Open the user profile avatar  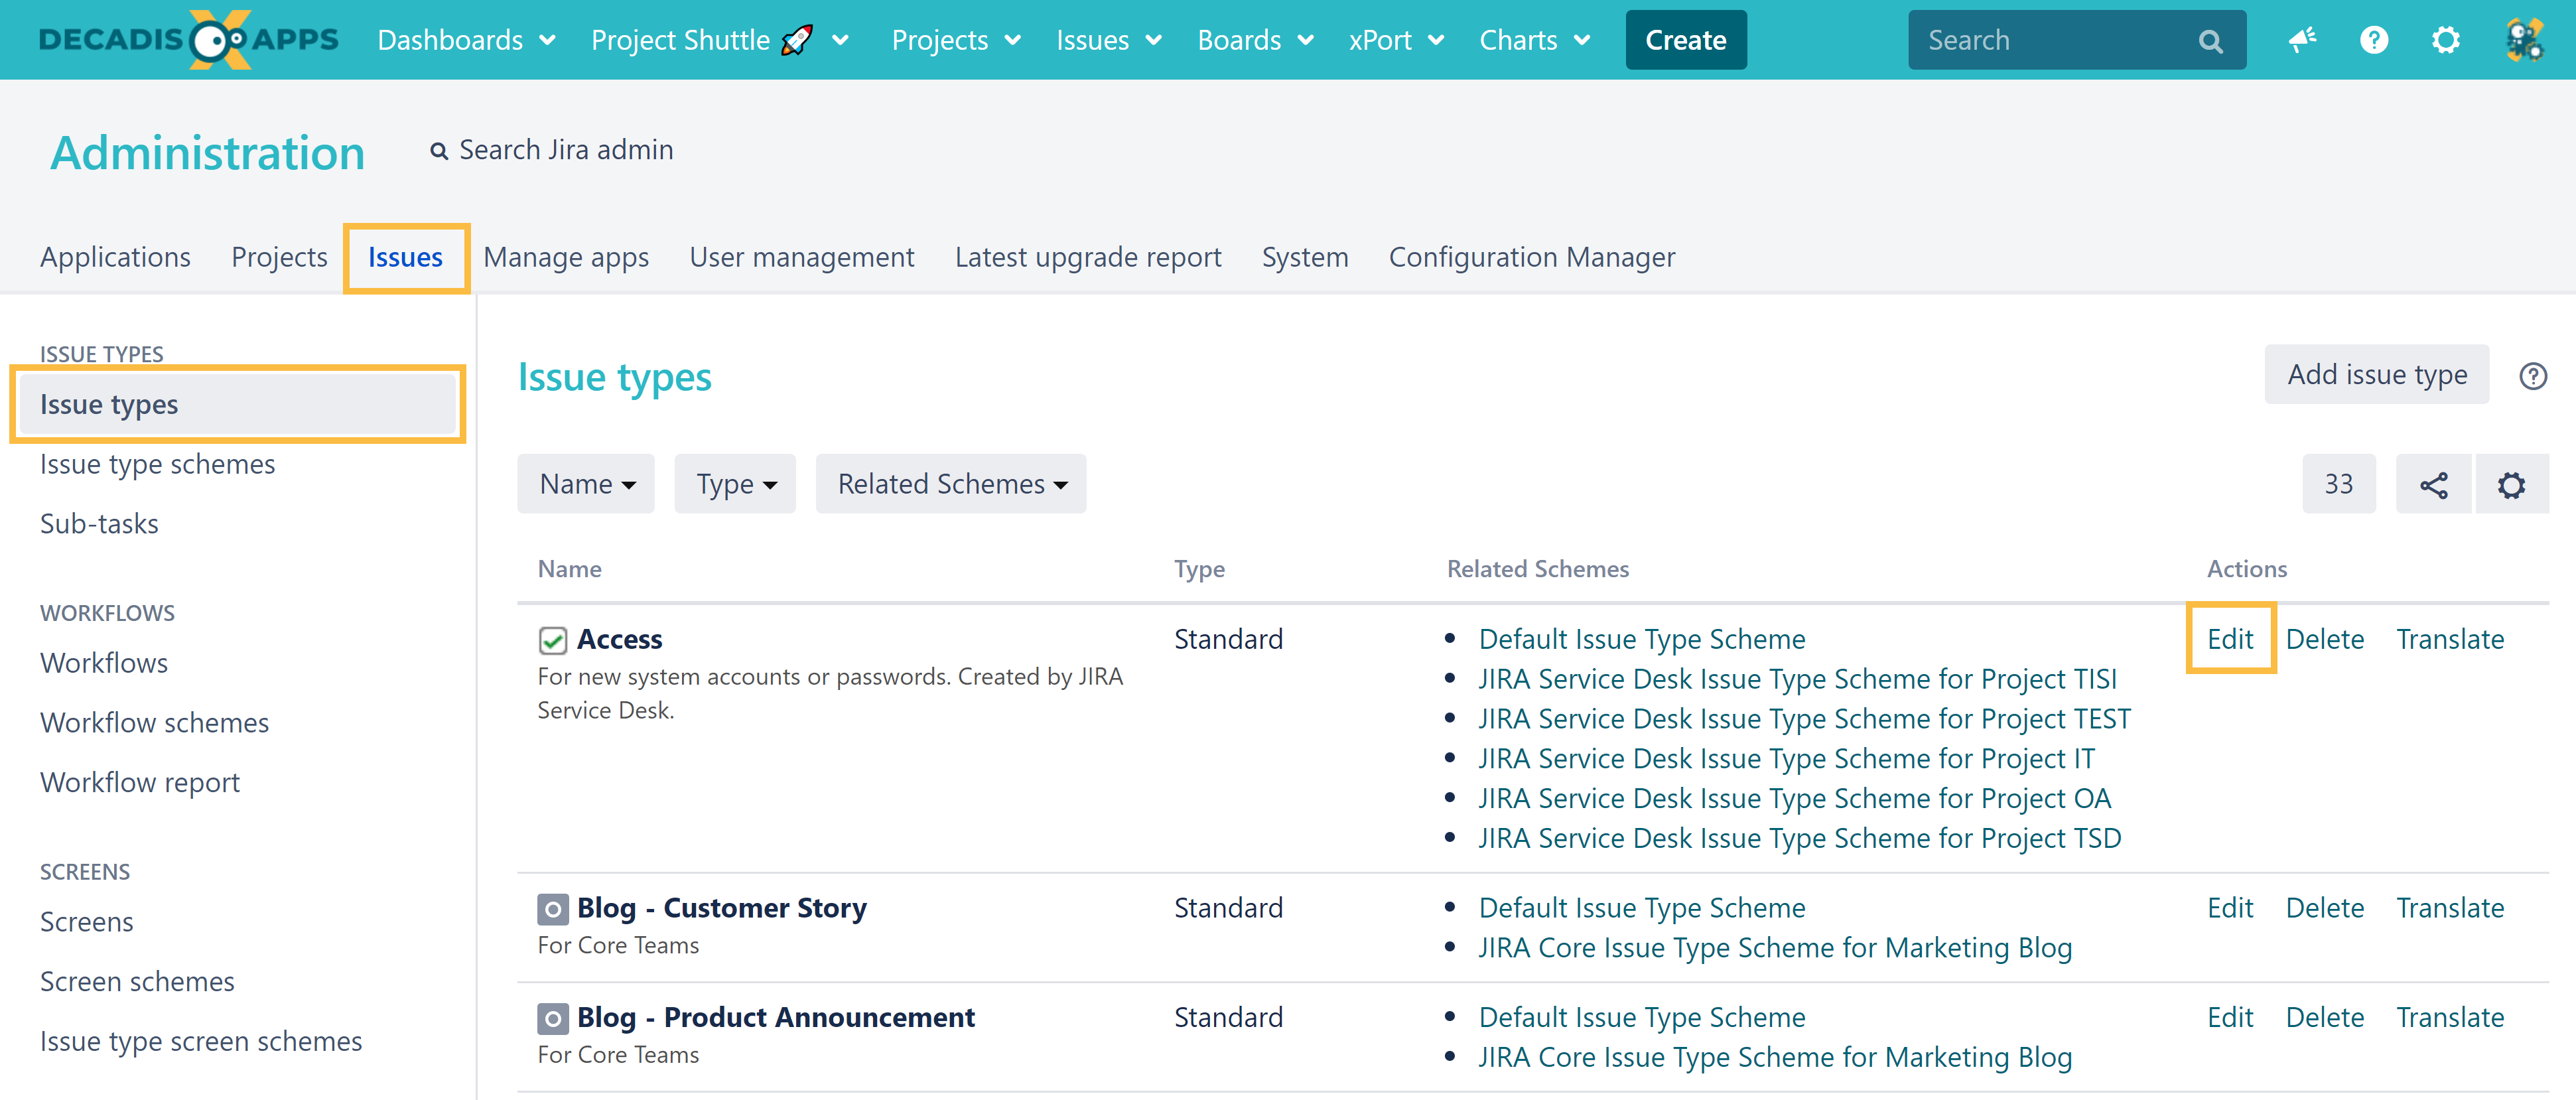tap(2524, 40)
